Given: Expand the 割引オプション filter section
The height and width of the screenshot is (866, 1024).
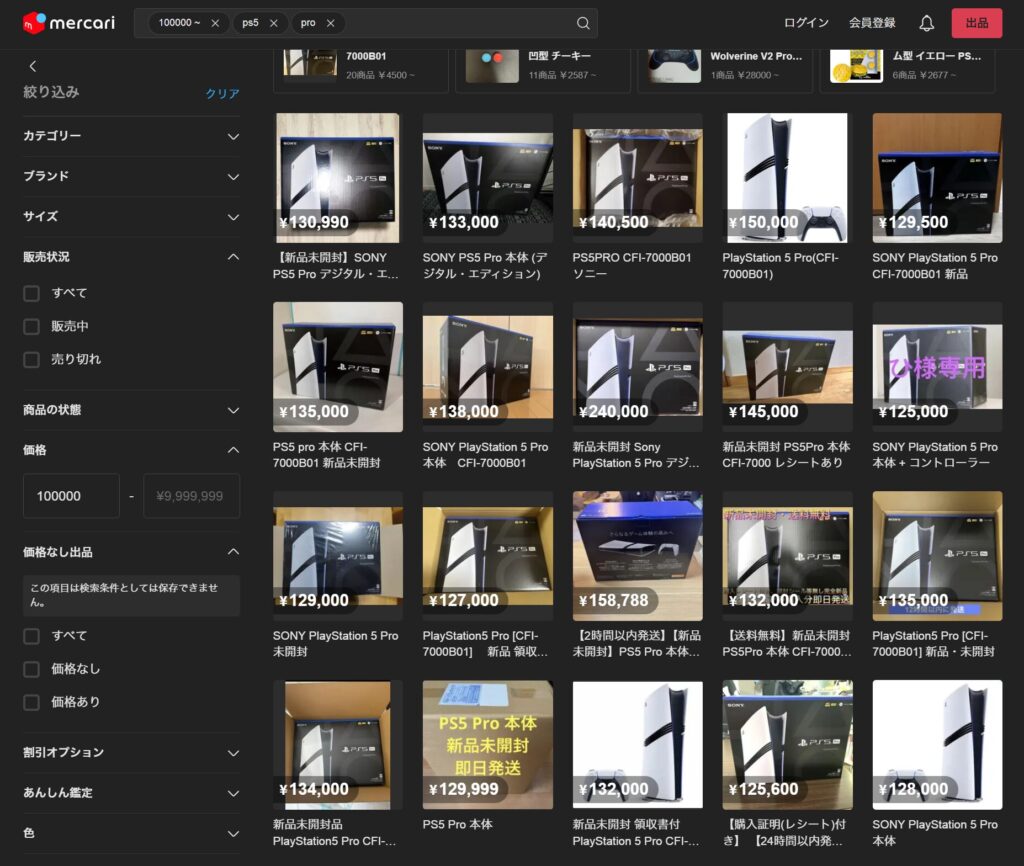Looking at the screenshot, I should (131, 752).
